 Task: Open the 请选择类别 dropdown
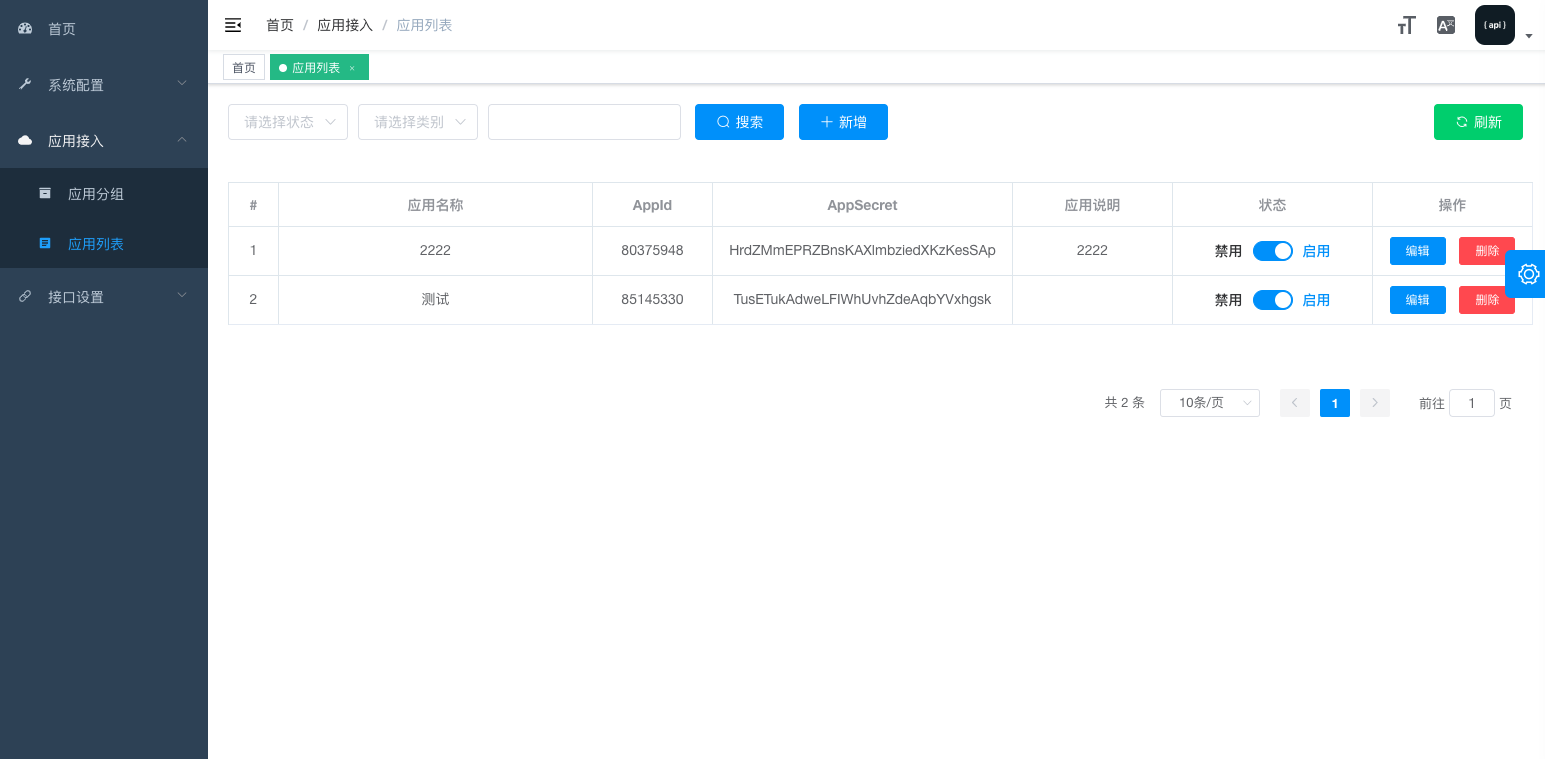click(x=418, y=122)
